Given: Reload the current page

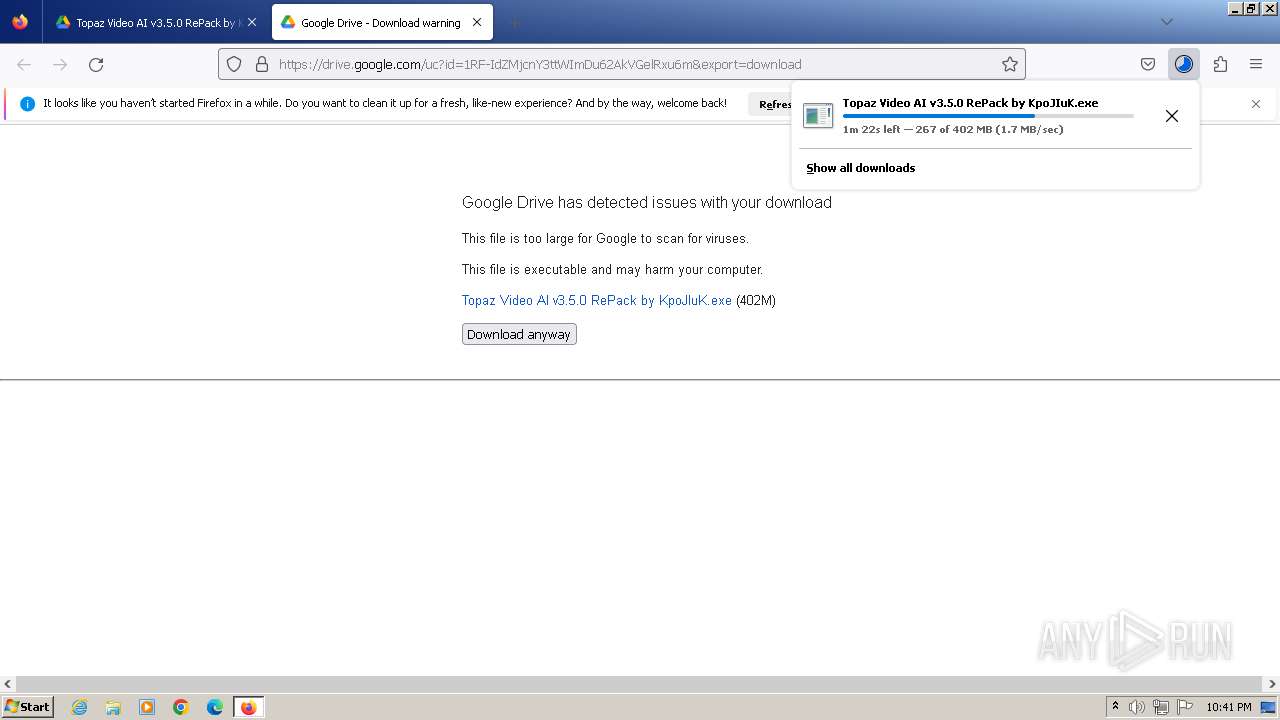Looking at the screenshot, I should tap(96, 64).
